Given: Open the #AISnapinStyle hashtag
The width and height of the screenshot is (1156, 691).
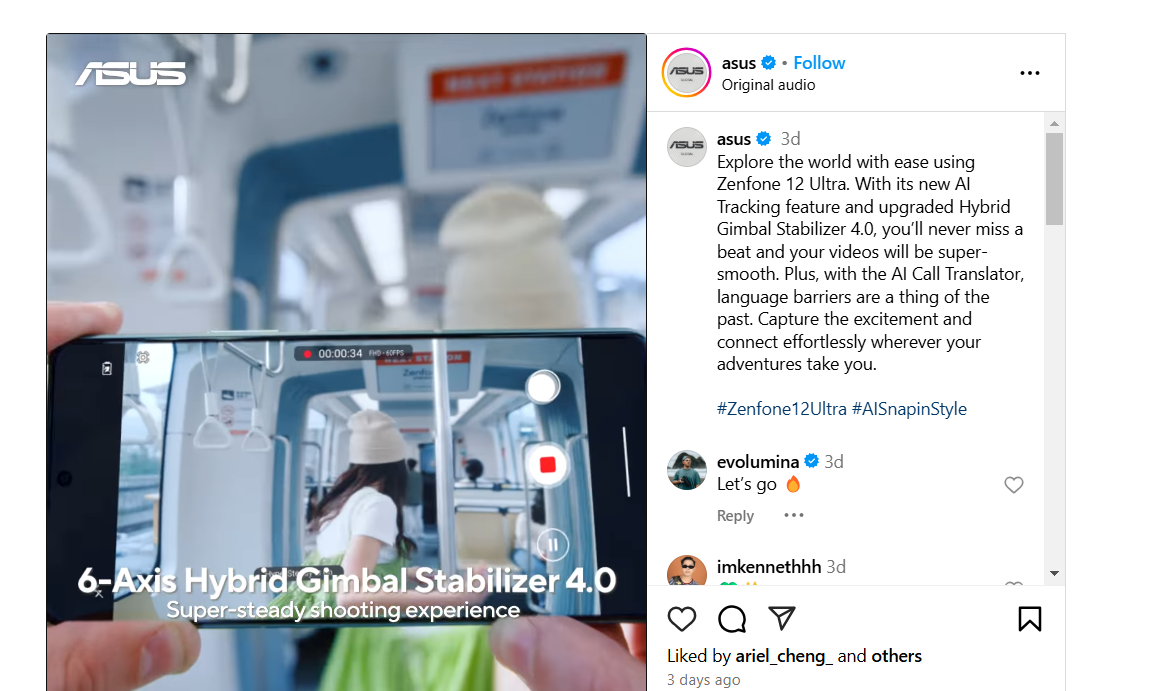Looking at the screenshot, I should [x=909, y=409].
